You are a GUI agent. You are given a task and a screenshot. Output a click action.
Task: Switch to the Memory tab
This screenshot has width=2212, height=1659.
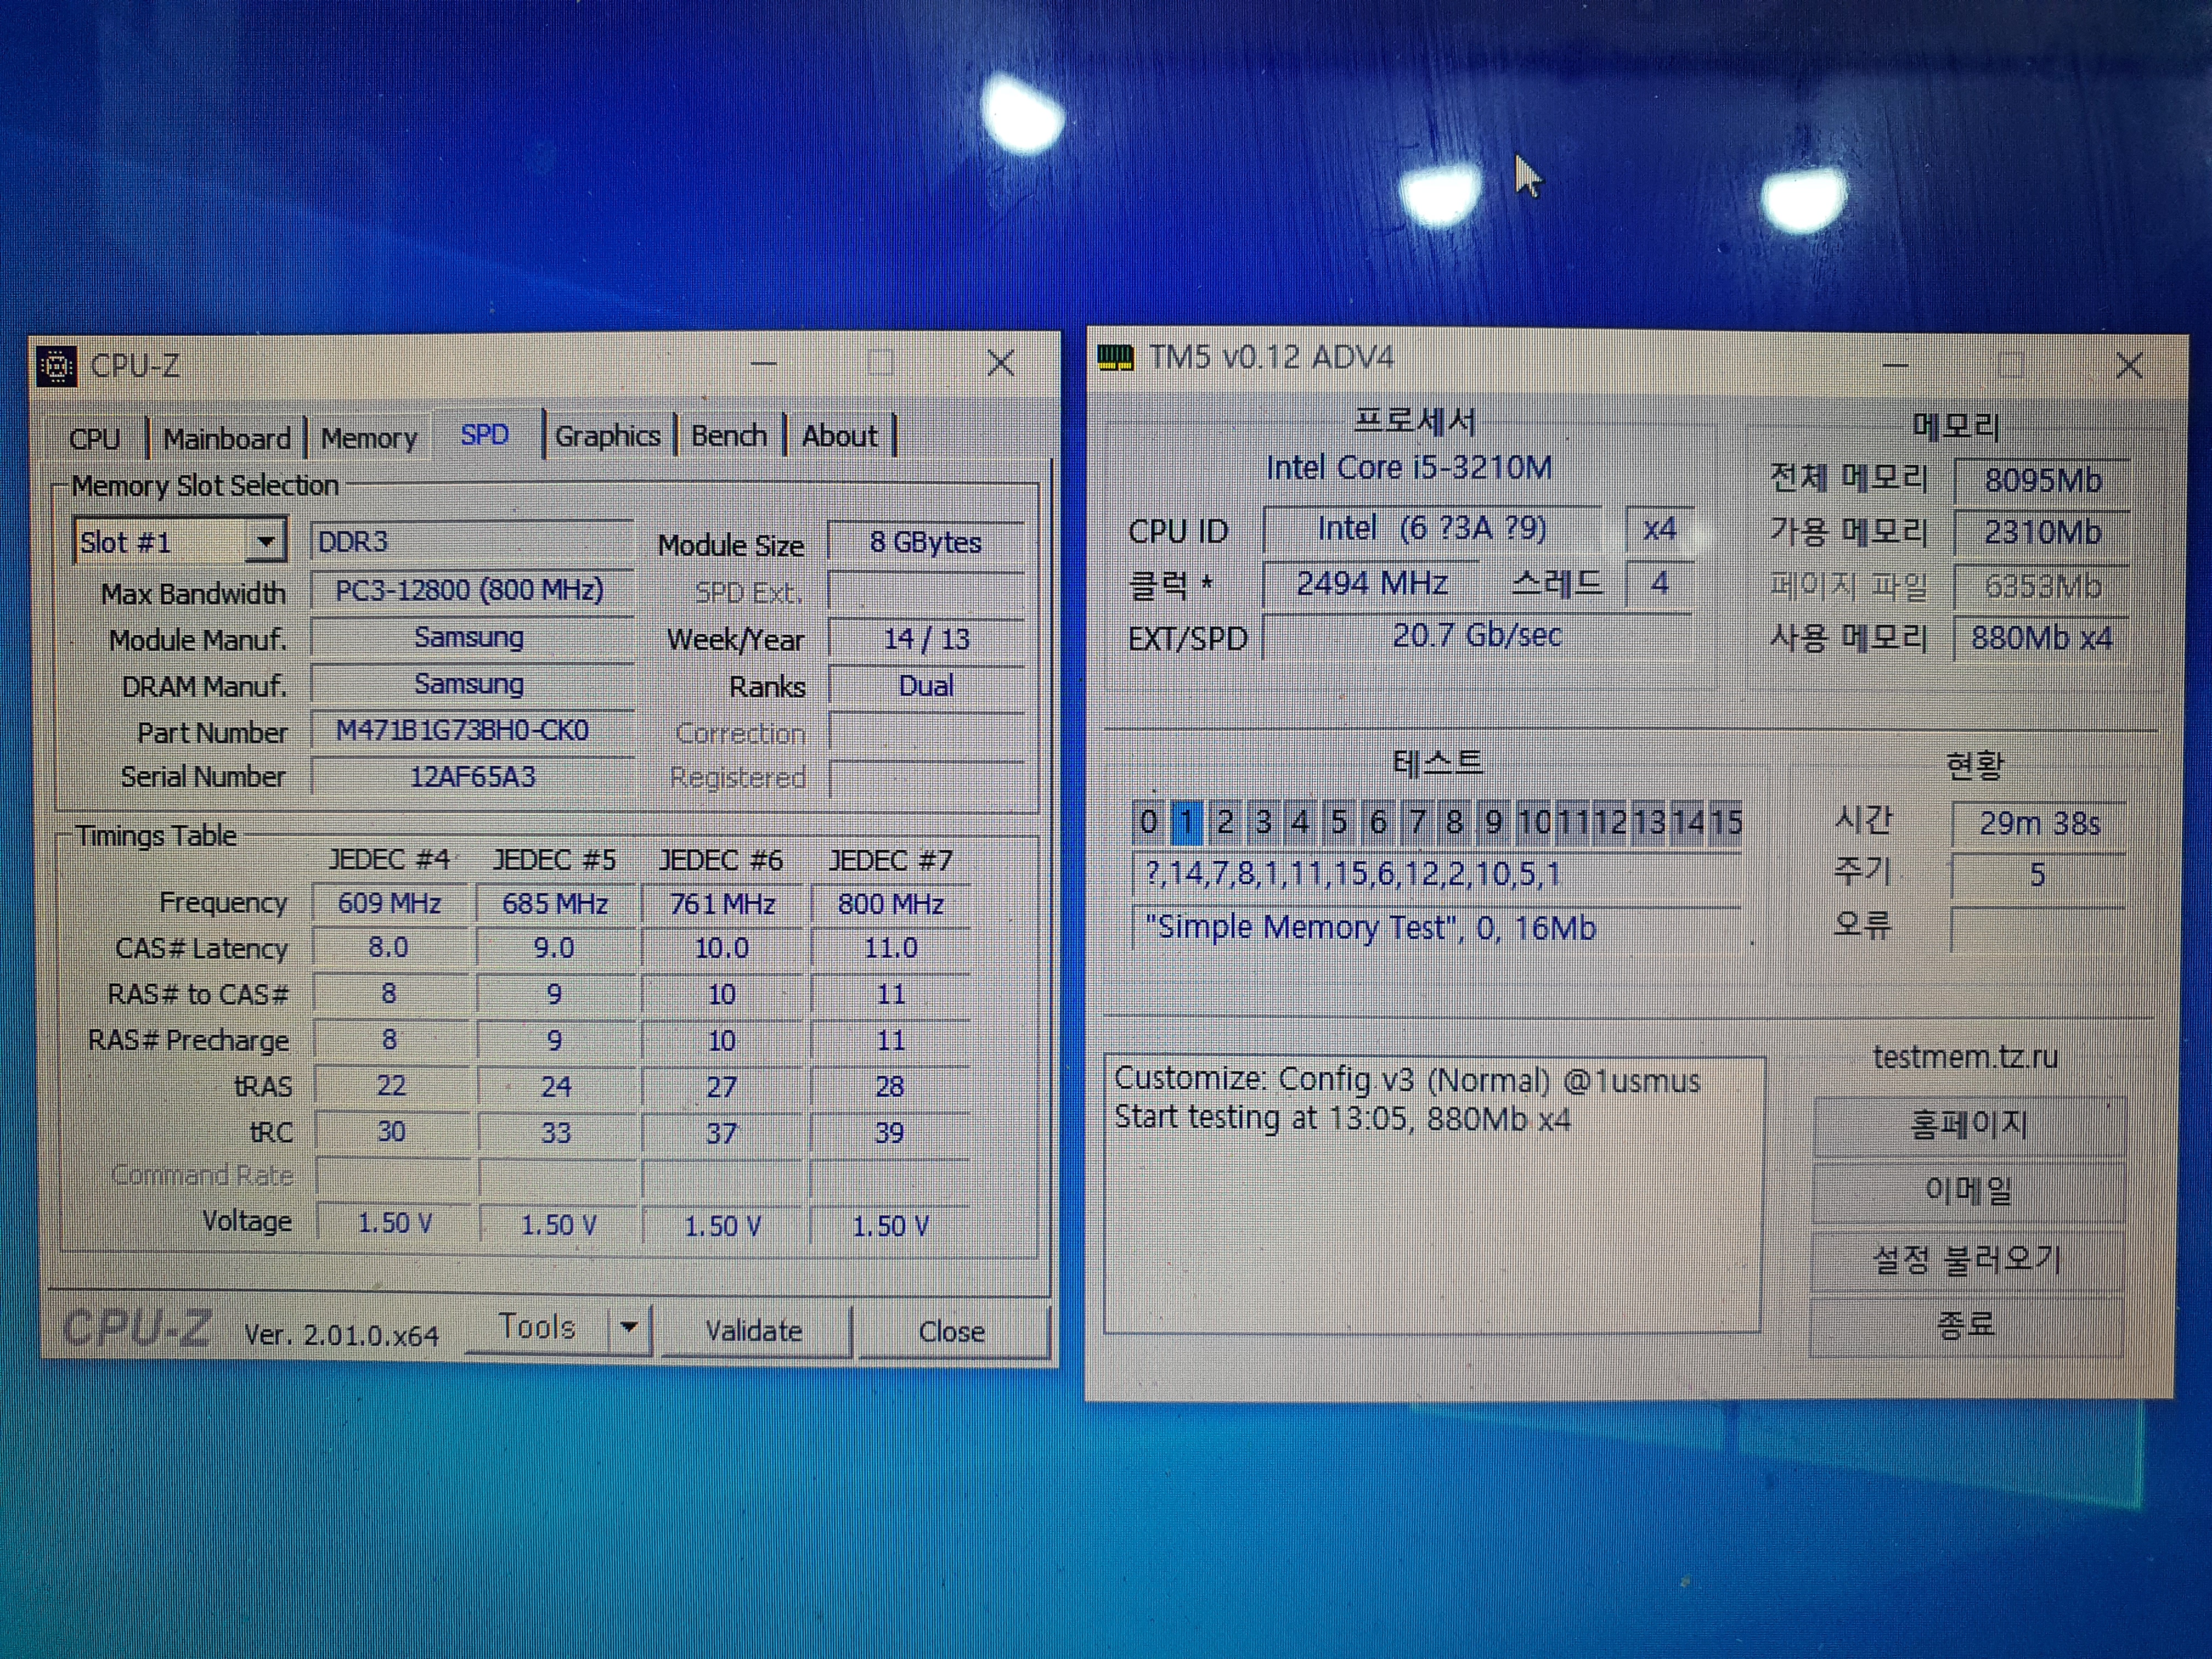tap(369, 438)
